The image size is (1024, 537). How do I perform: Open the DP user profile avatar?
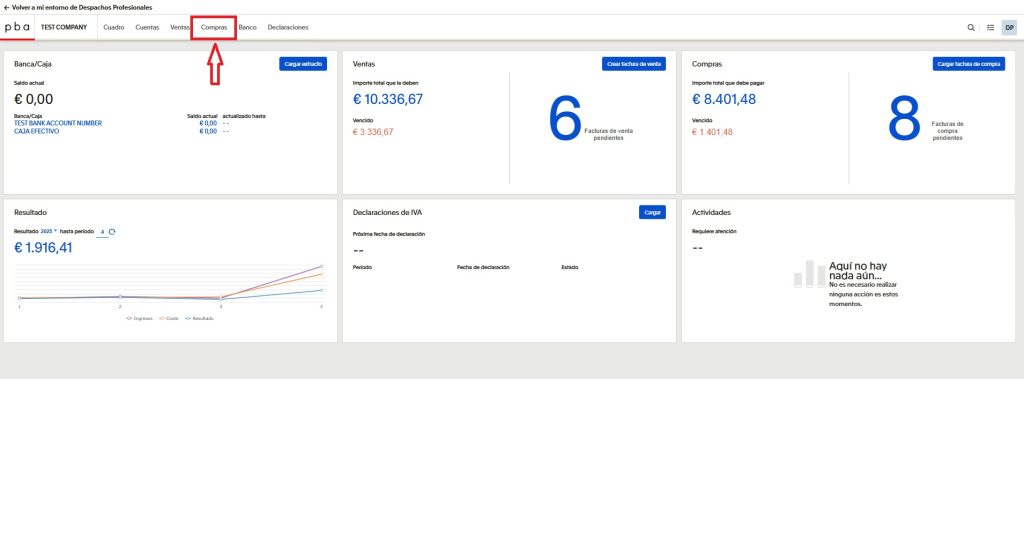point(1009,28)
